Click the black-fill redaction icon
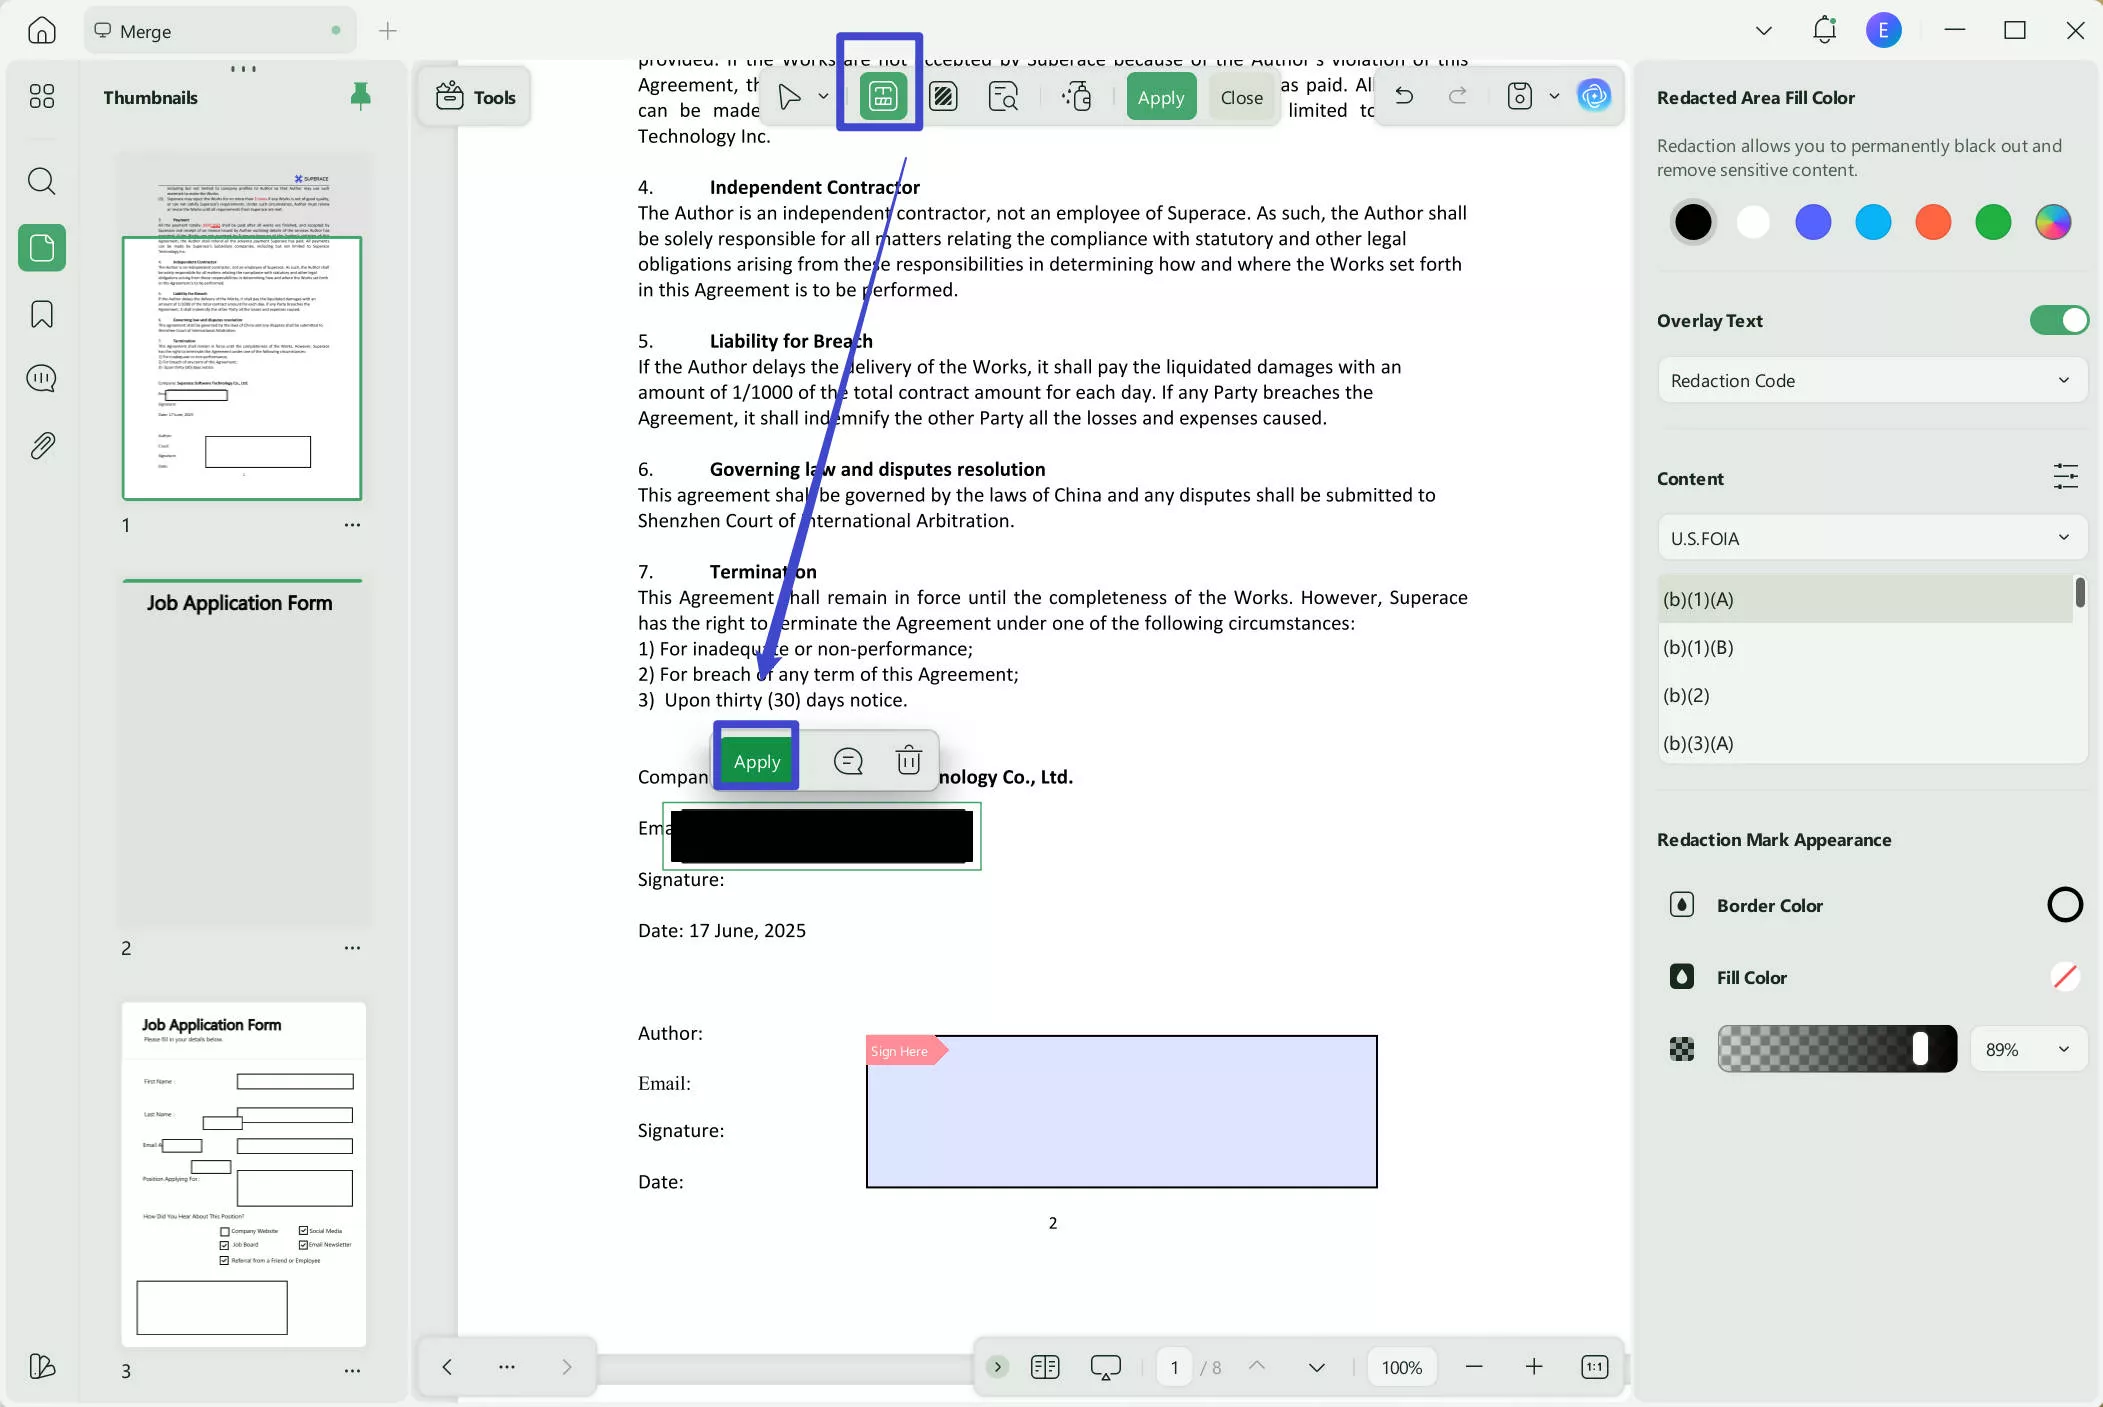This screenshot has width=2103, height=1407. (944, 96)
